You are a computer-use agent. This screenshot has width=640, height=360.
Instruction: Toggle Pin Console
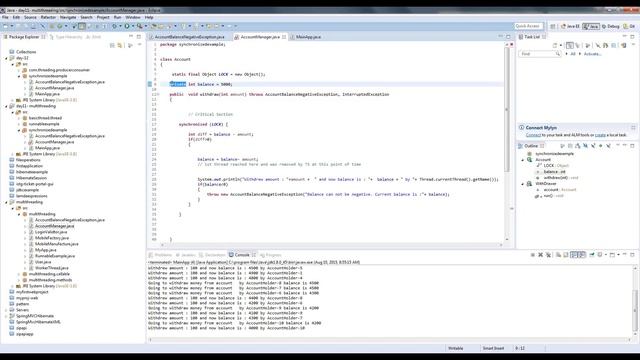tap(591, 255)
